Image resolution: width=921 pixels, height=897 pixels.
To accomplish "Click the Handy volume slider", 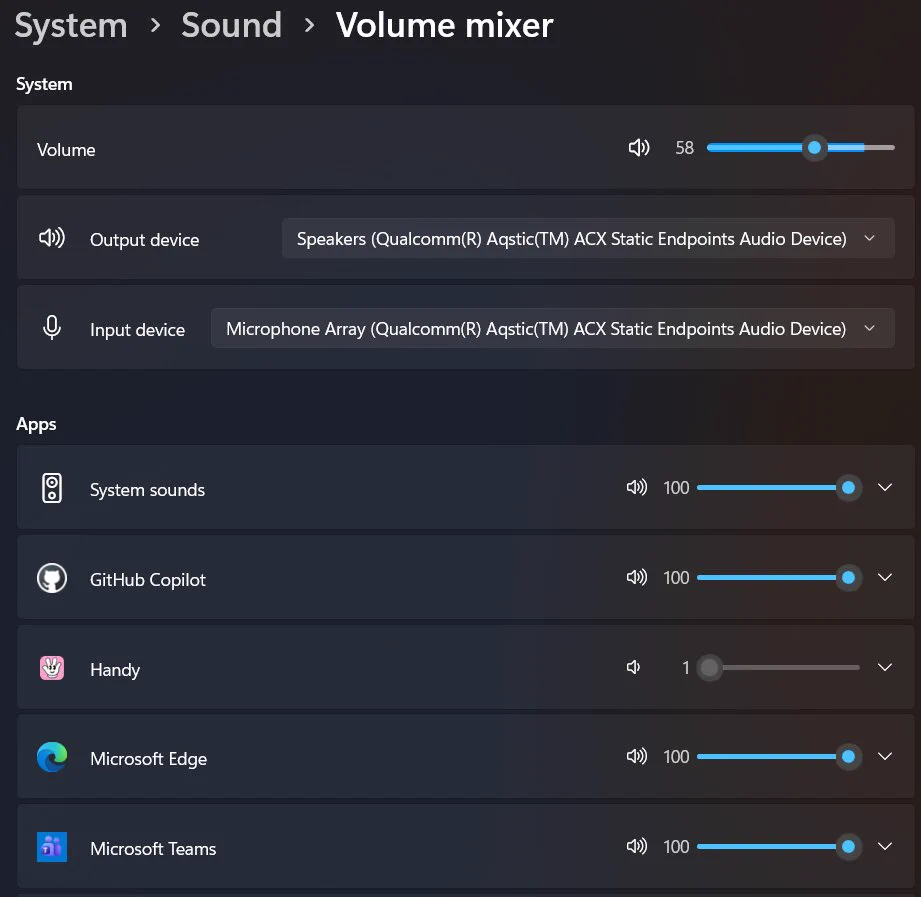I will [778, 667].
